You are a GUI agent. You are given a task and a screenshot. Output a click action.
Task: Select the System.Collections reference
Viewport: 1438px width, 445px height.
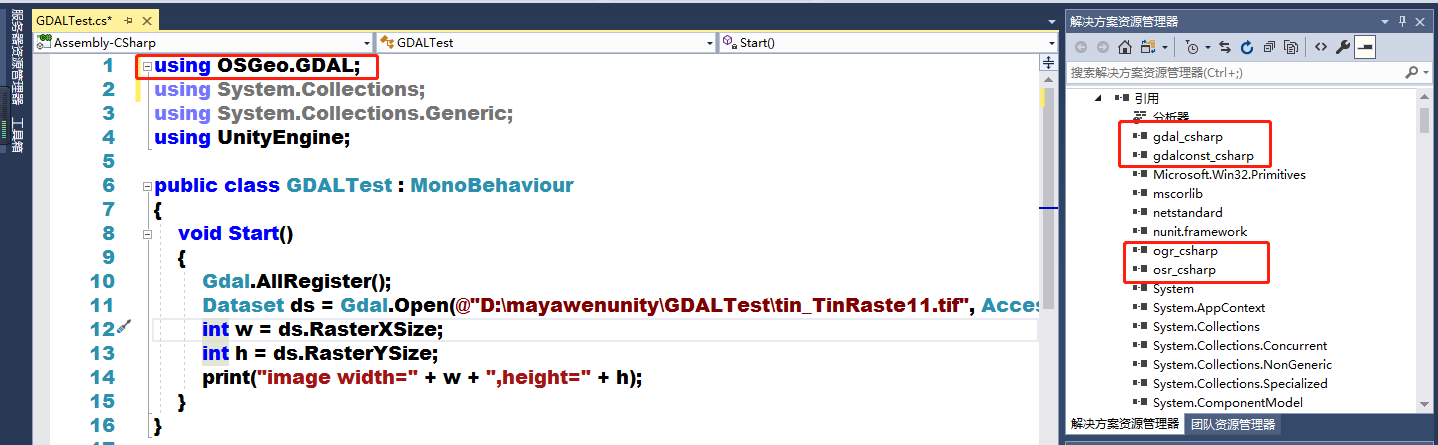1206,326
